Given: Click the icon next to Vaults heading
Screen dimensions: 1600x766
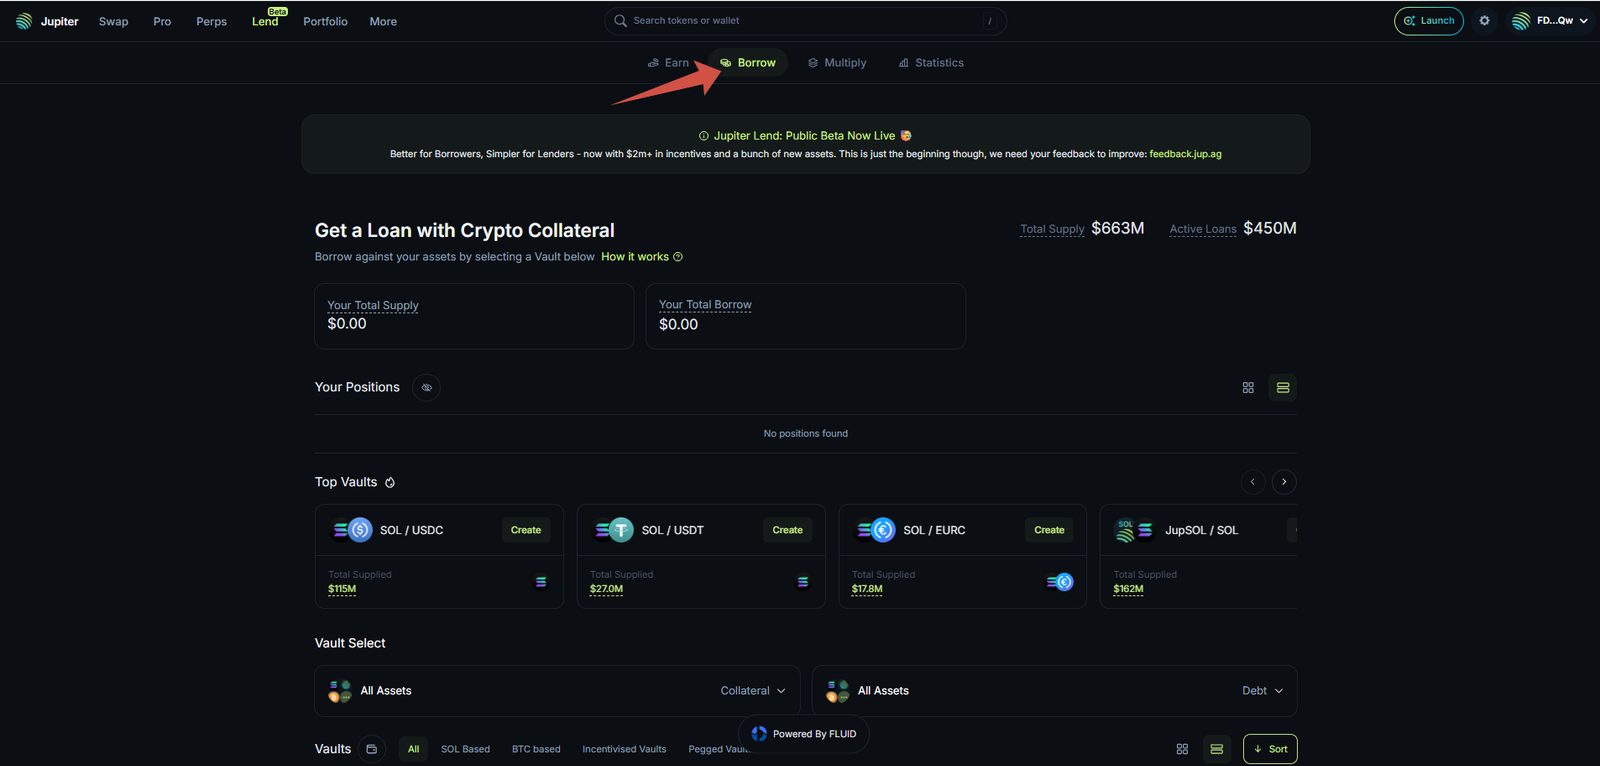Looking at the screenshot, I should (x=372, y=749).
